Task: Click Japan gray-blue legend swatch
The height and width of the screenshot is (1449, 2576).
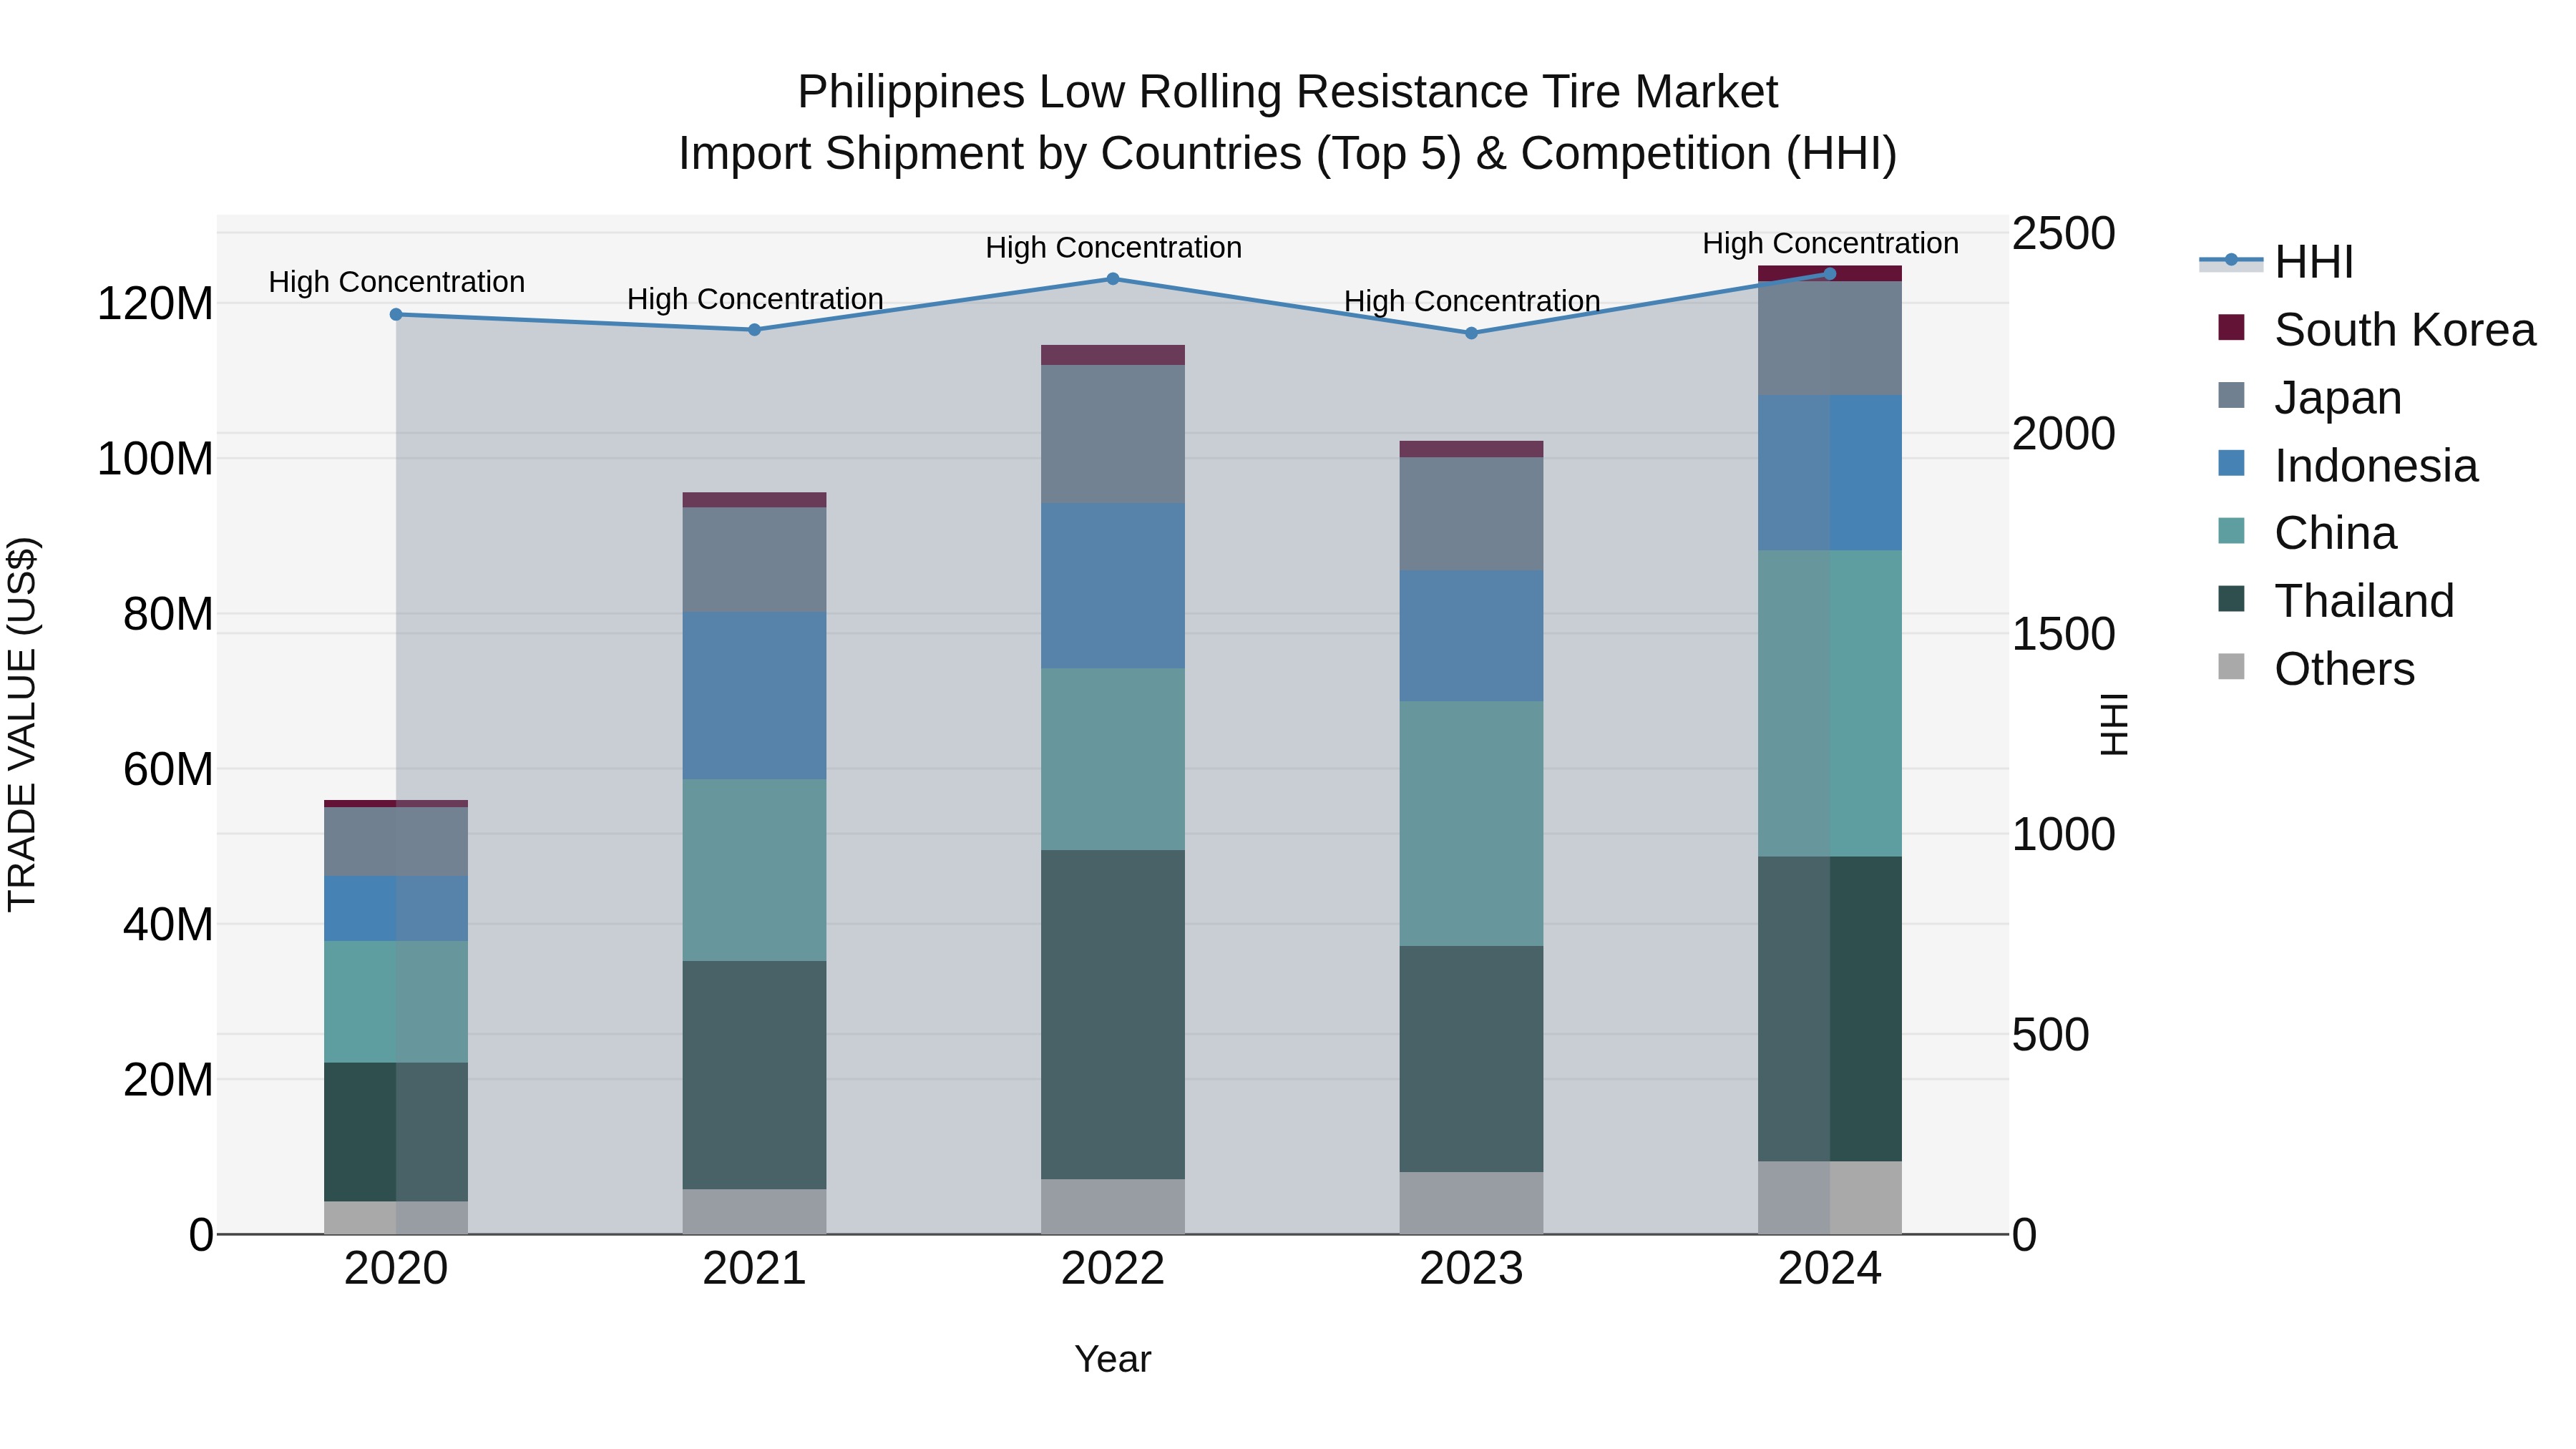Action: pos(2231,395)
